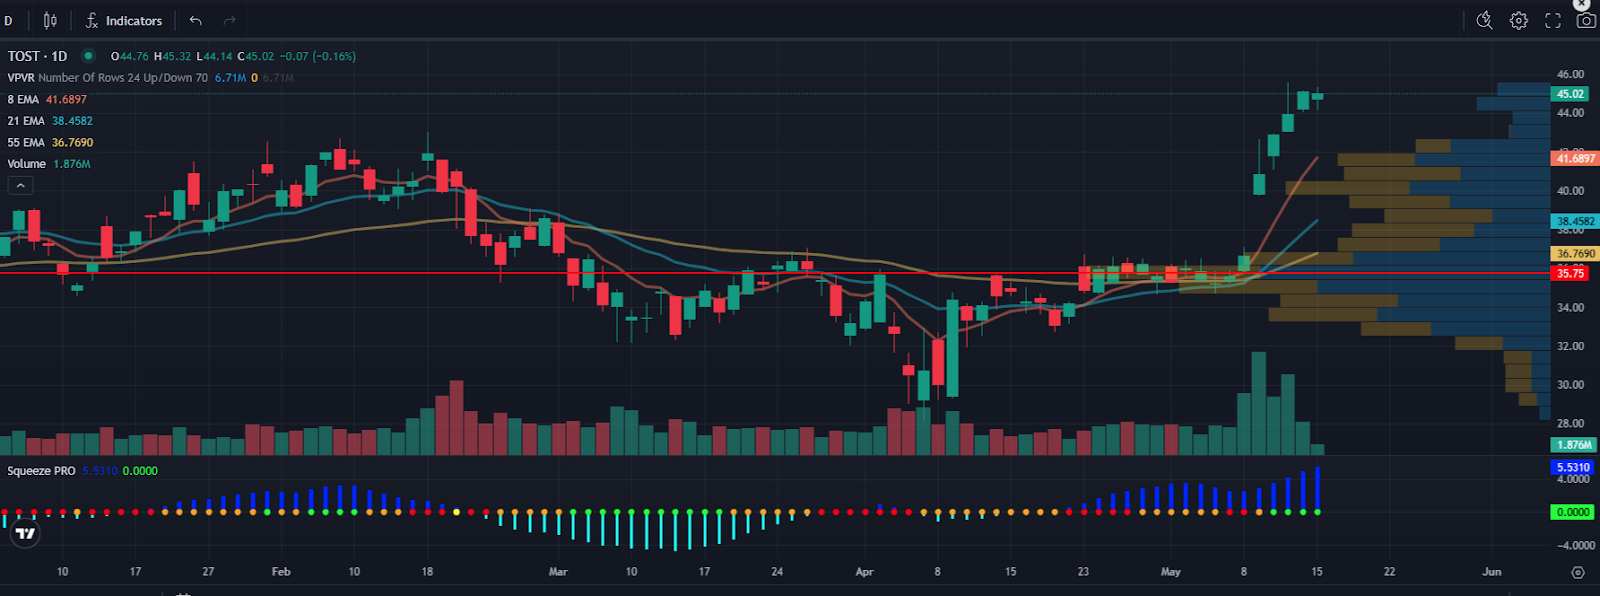Click the green 0.0000 Squeeze label
1600x596 pixels.
[x=1572, y=512]
